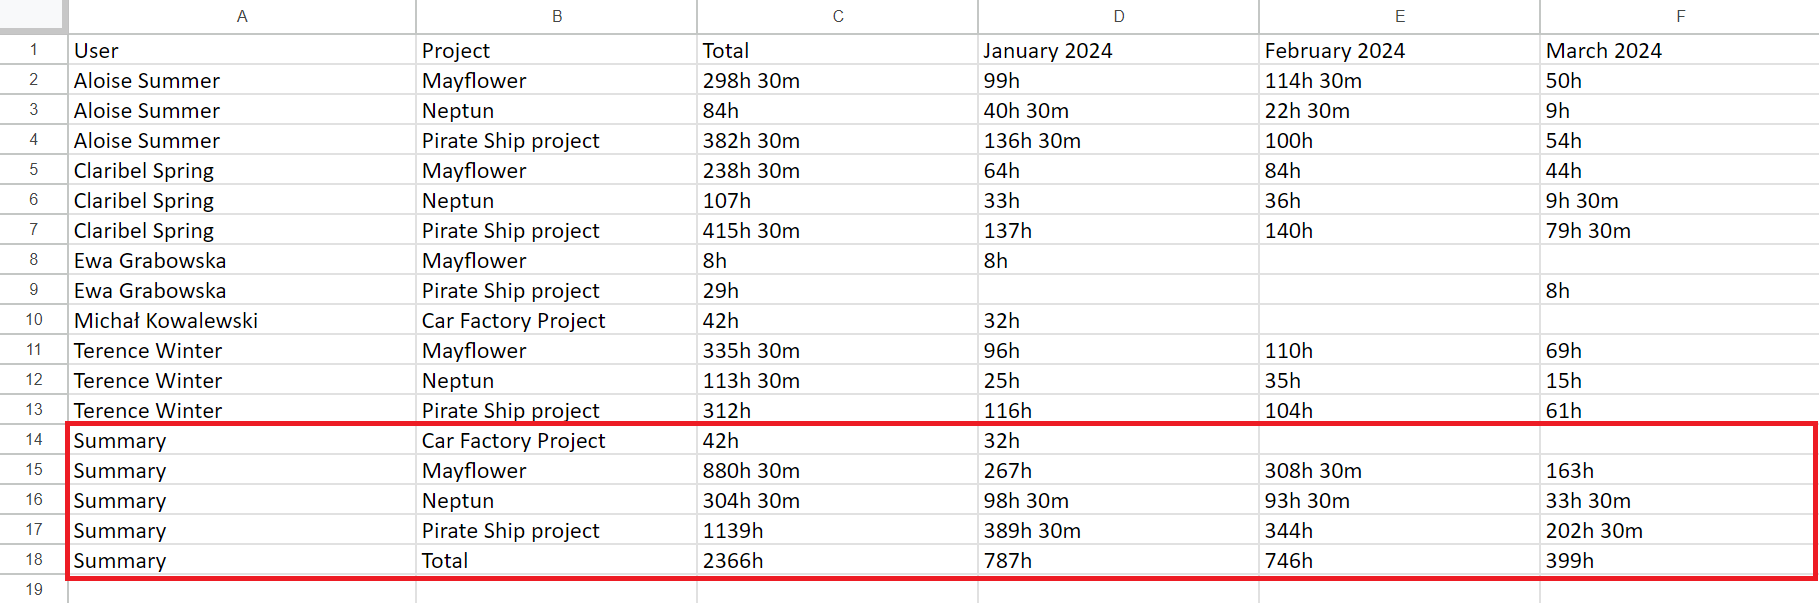
Task: Select cell '9h 30m' in row 6
Action: pos(1680,200)
